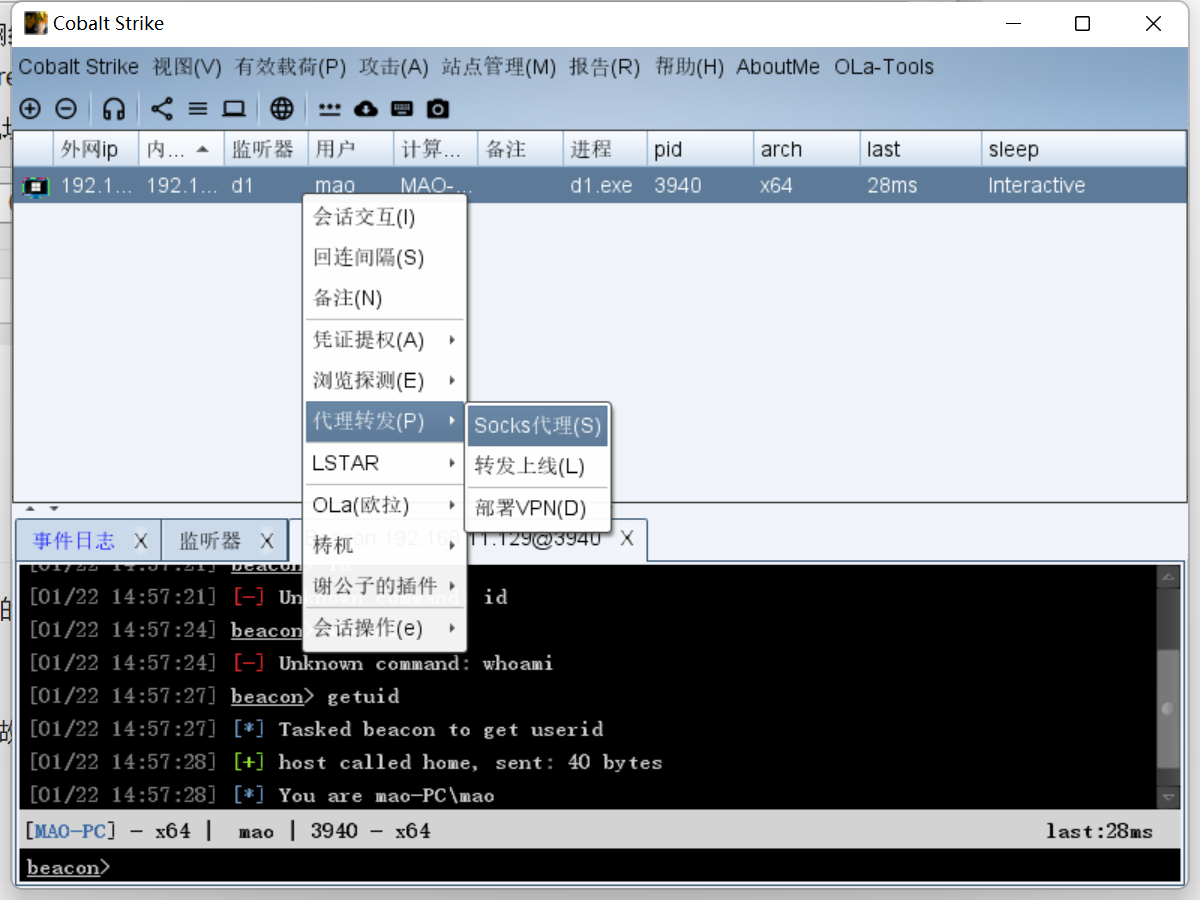Viewport: 1200px width, 900px height.
Task: Open listeners via the headphones icon
Action: [x=114, y=108]
